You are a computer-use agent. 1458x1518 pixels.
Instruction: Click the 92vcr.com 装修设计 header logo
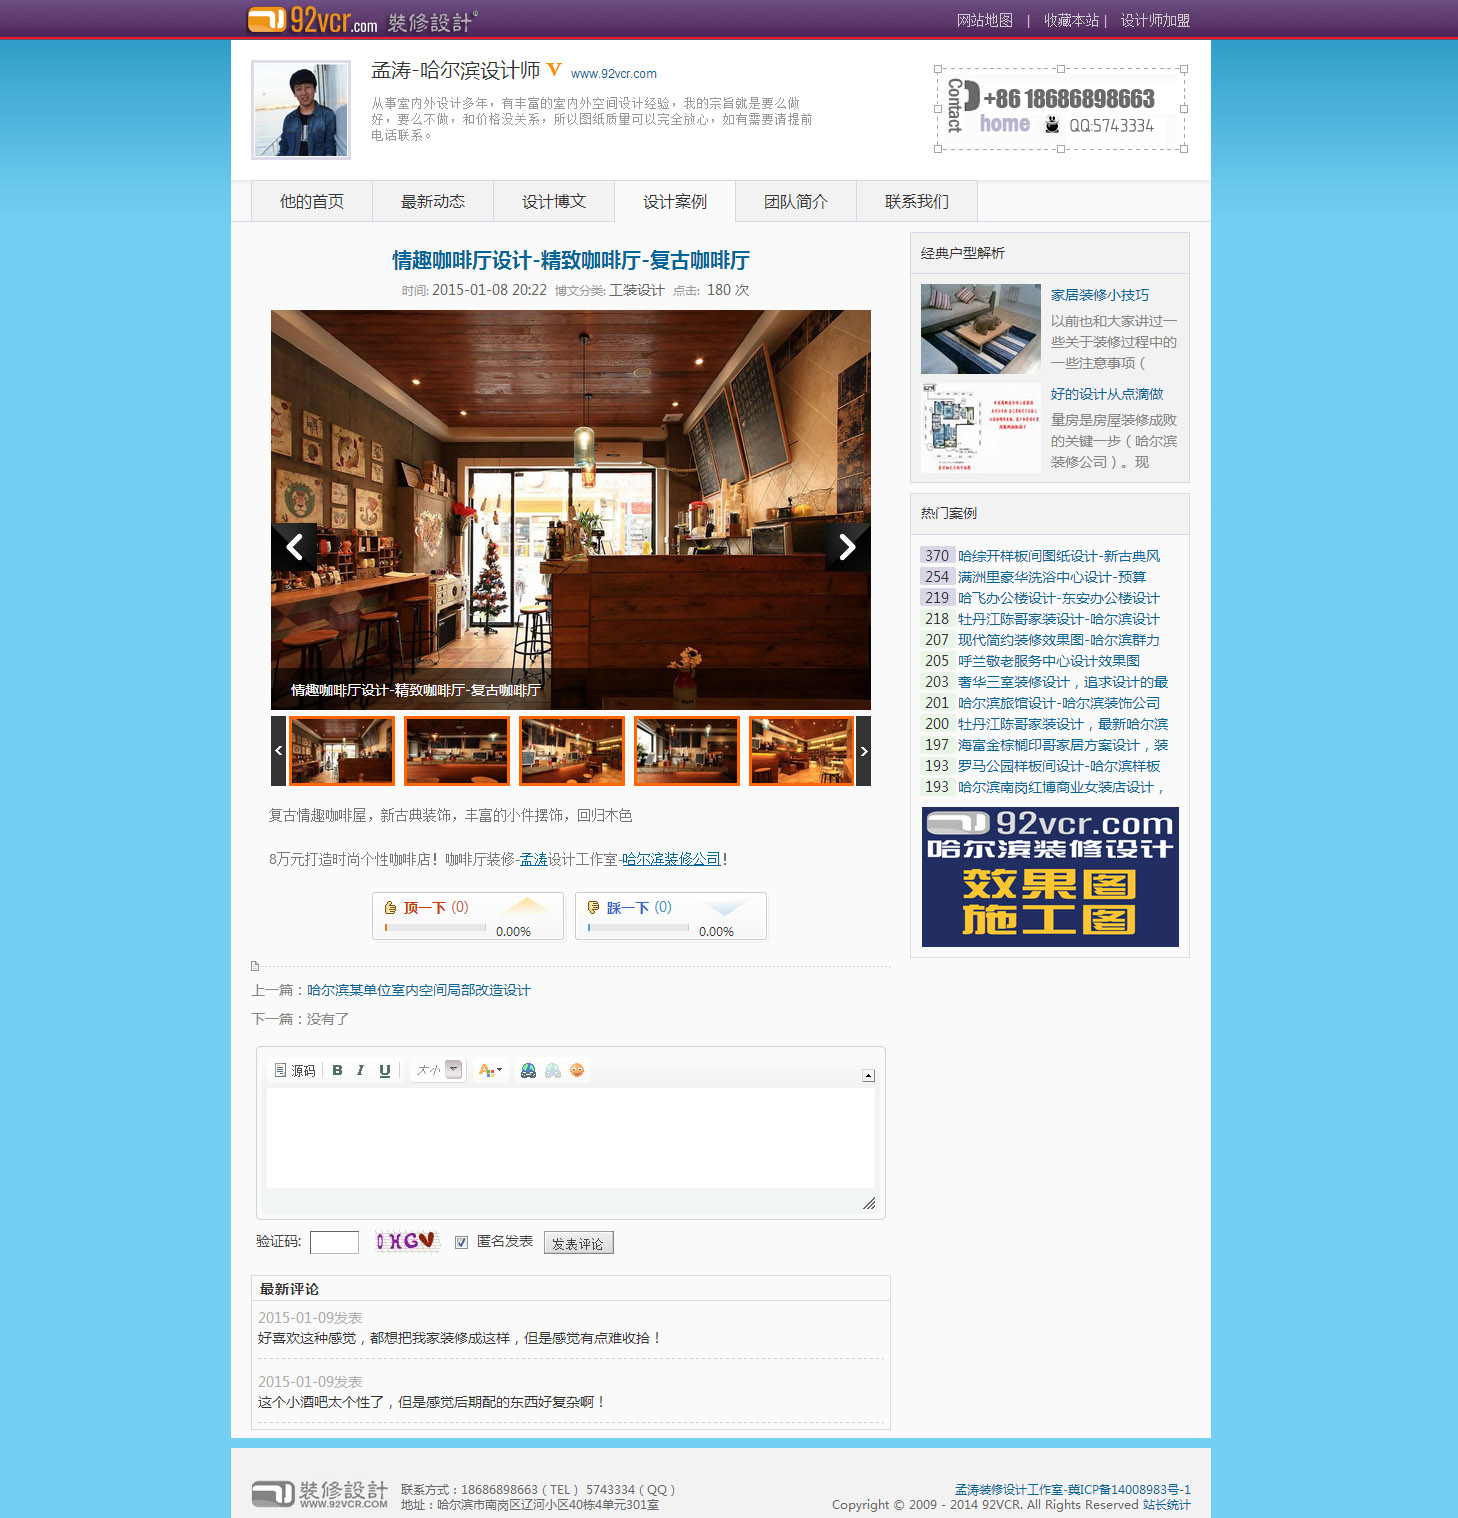pos(362,20)
